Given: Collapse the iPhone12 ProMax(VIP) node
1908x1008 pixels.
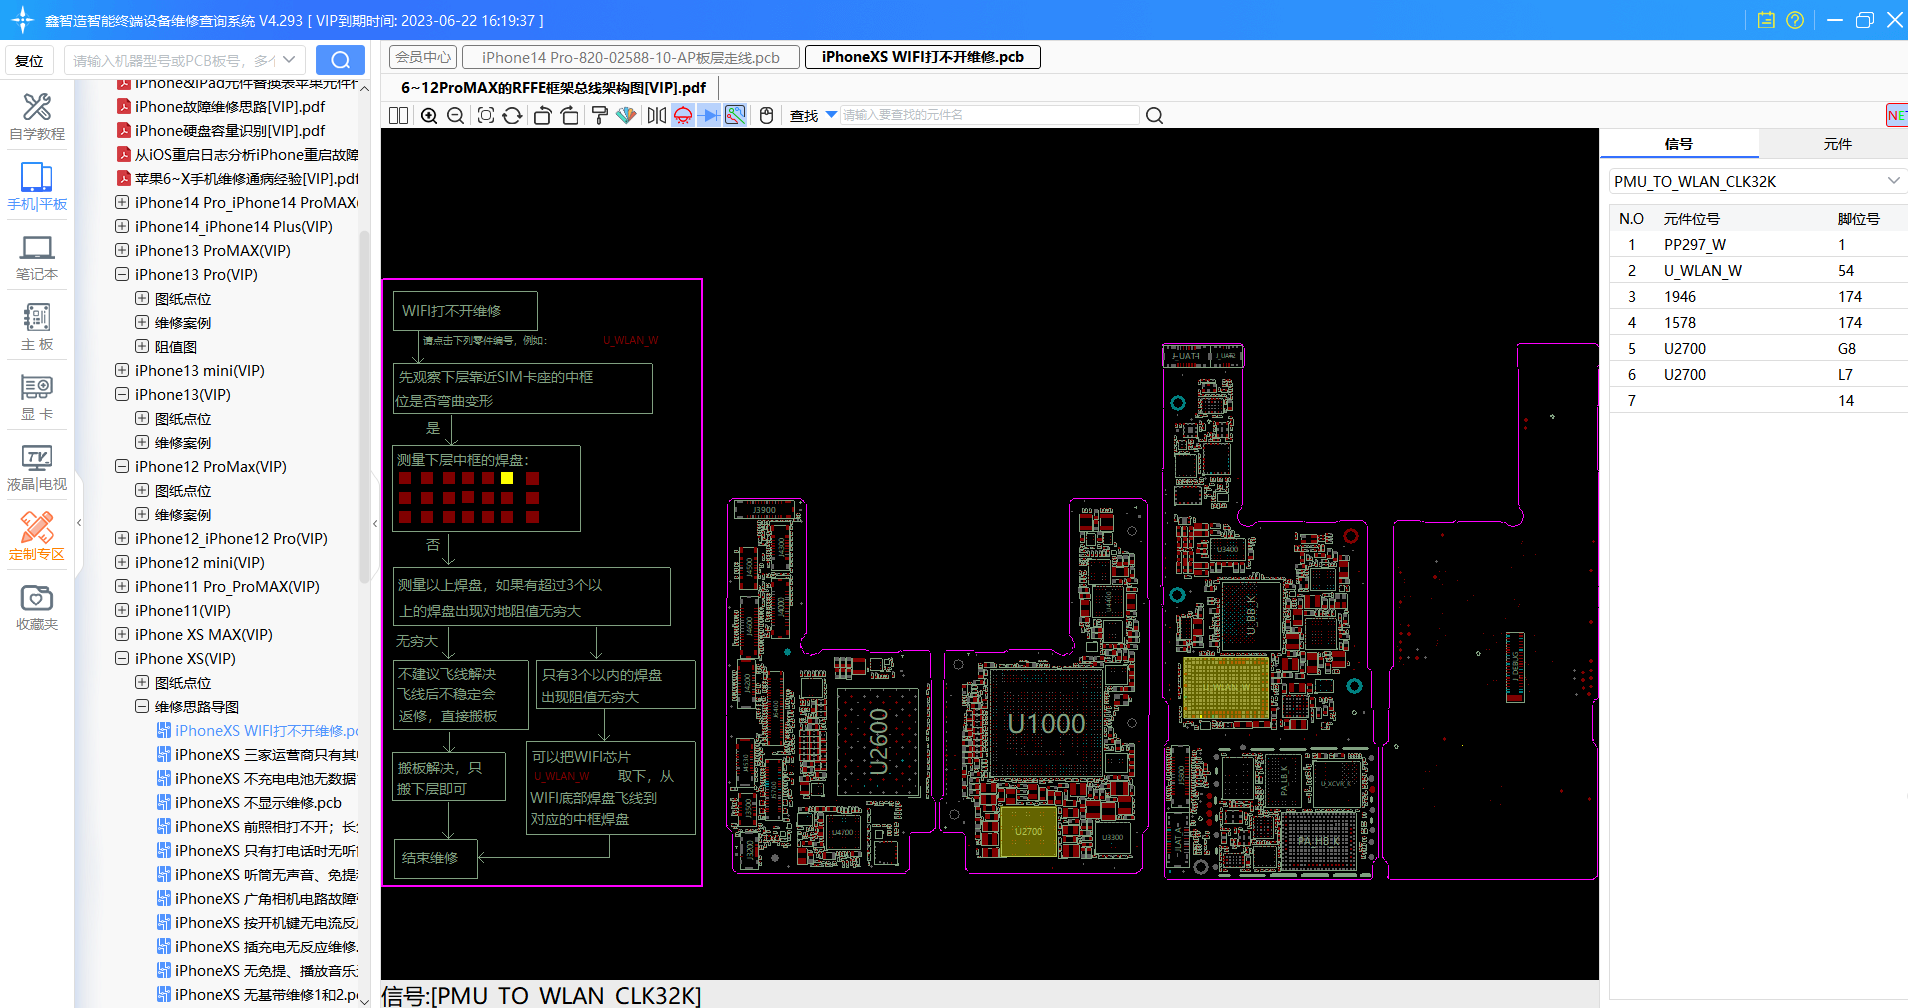Looking at the screenshot, I should click(x=122, y=466).
